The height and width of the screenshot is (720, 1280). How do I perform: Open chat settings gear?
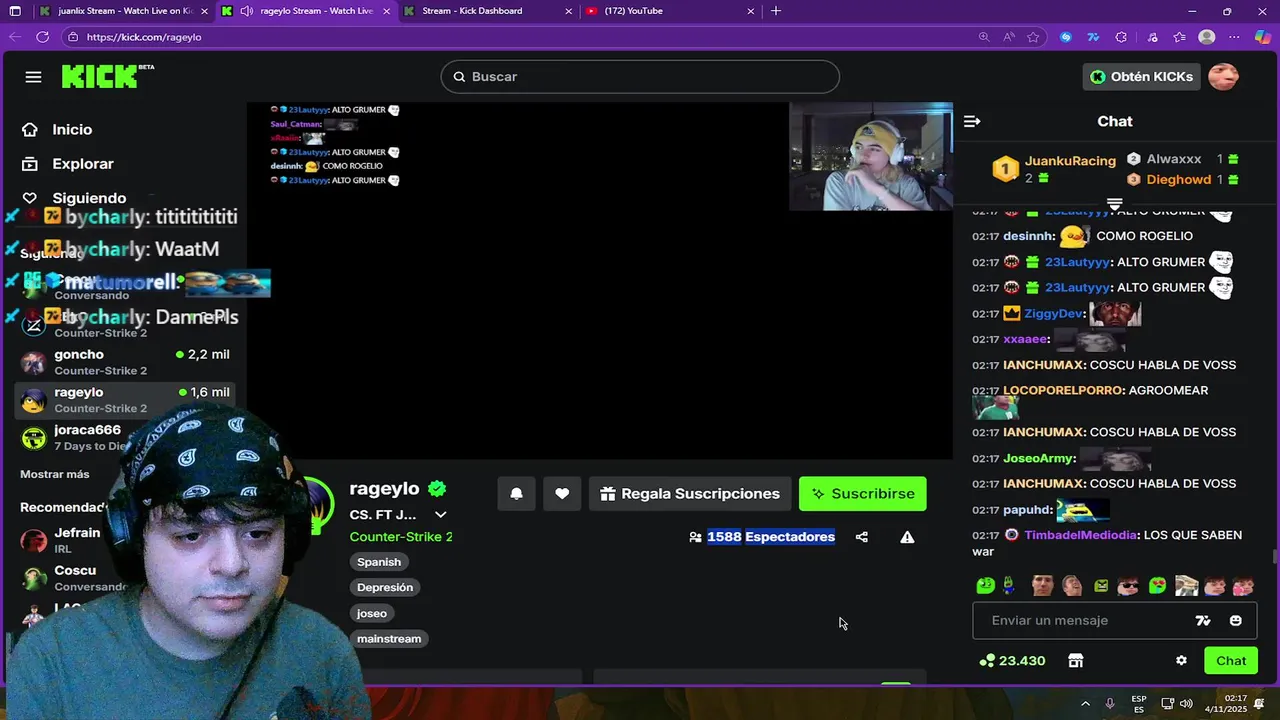1181,661
